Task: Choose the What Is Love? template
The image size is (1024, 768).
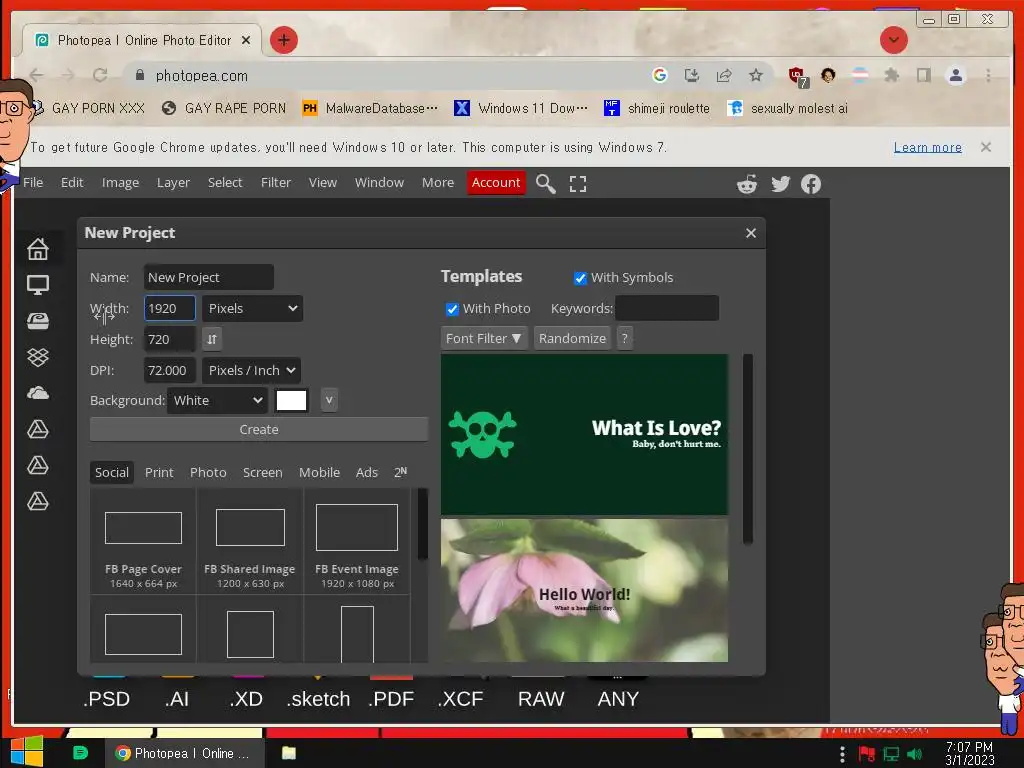Action: (584, 435)
